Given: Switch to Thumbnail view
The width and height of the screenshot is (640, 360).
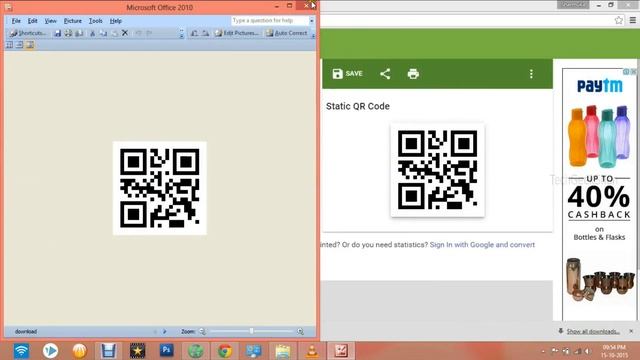Looking at the screenshot, I should click(9, 44).
